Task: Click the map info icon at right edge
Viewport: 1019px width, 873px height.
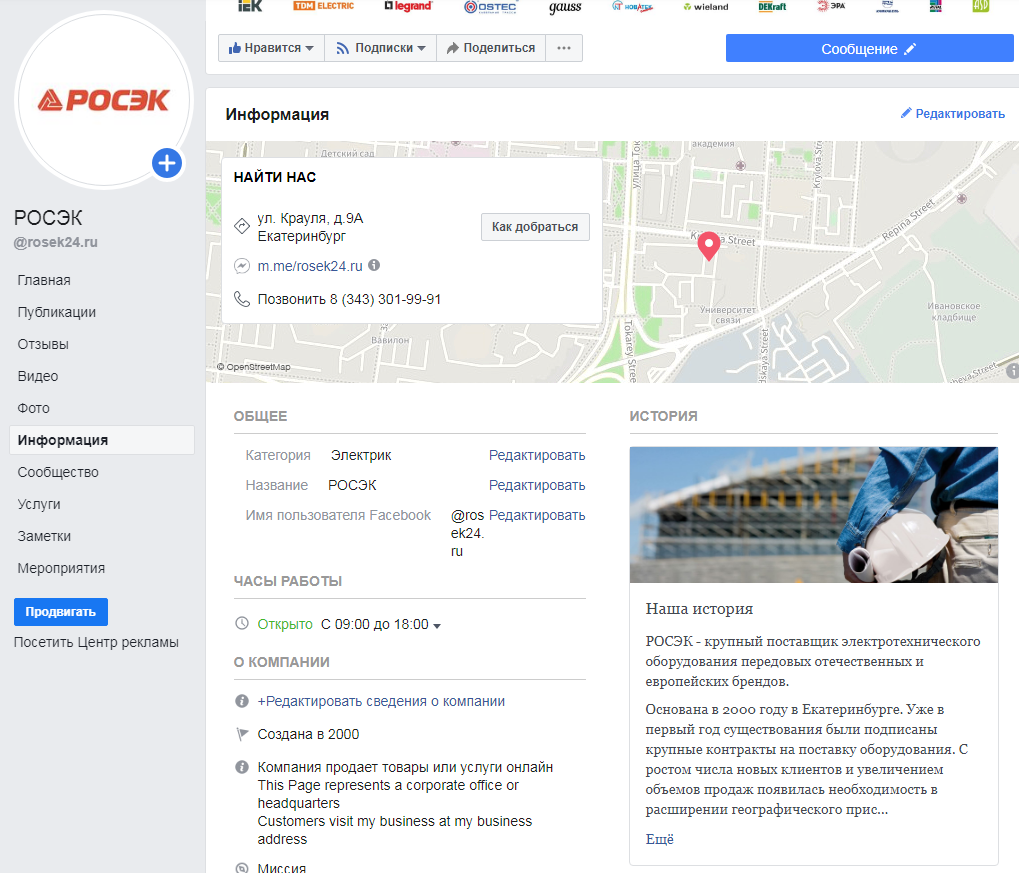Action: tap(1013, 371)
